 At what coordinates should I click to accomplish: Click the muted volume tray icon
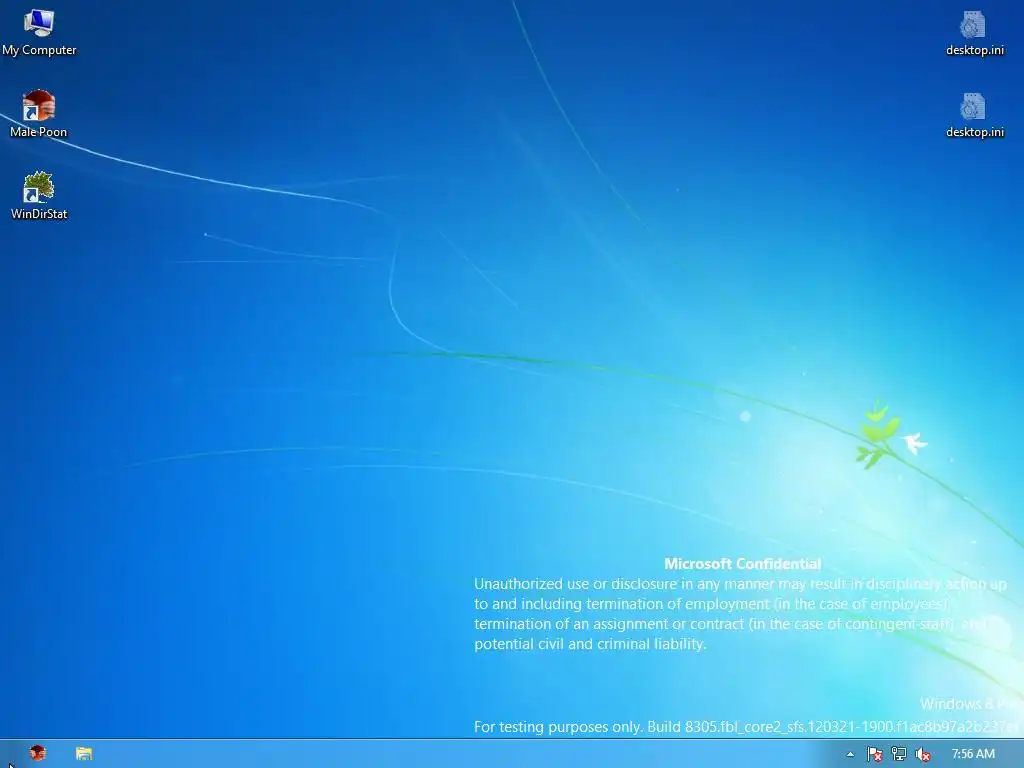[x=923, y=754]
